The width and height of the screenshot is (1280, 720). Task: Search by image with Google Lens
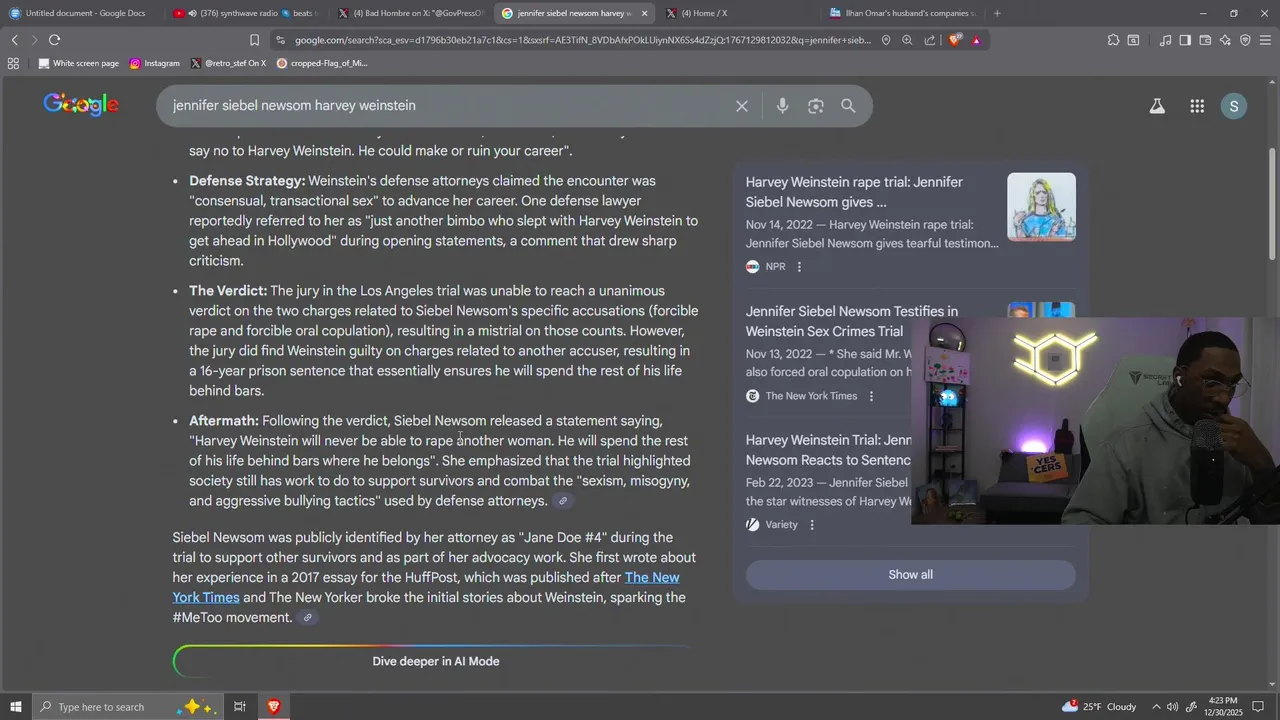point(816,106)
